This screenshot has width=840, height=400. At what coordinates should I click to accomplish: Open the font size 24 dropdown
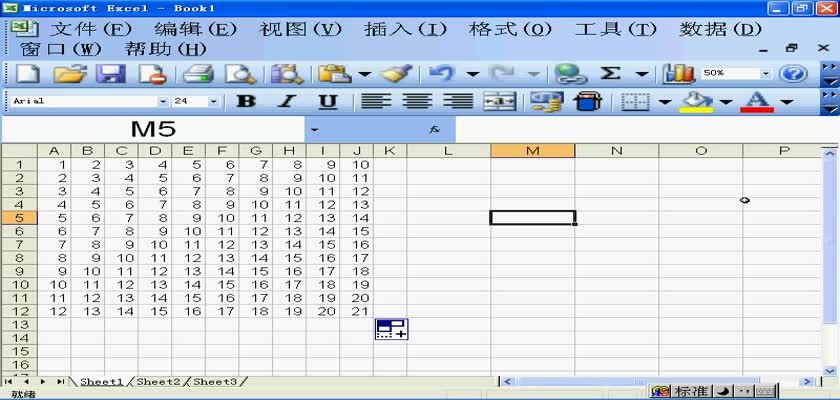(x=213, y=101)
